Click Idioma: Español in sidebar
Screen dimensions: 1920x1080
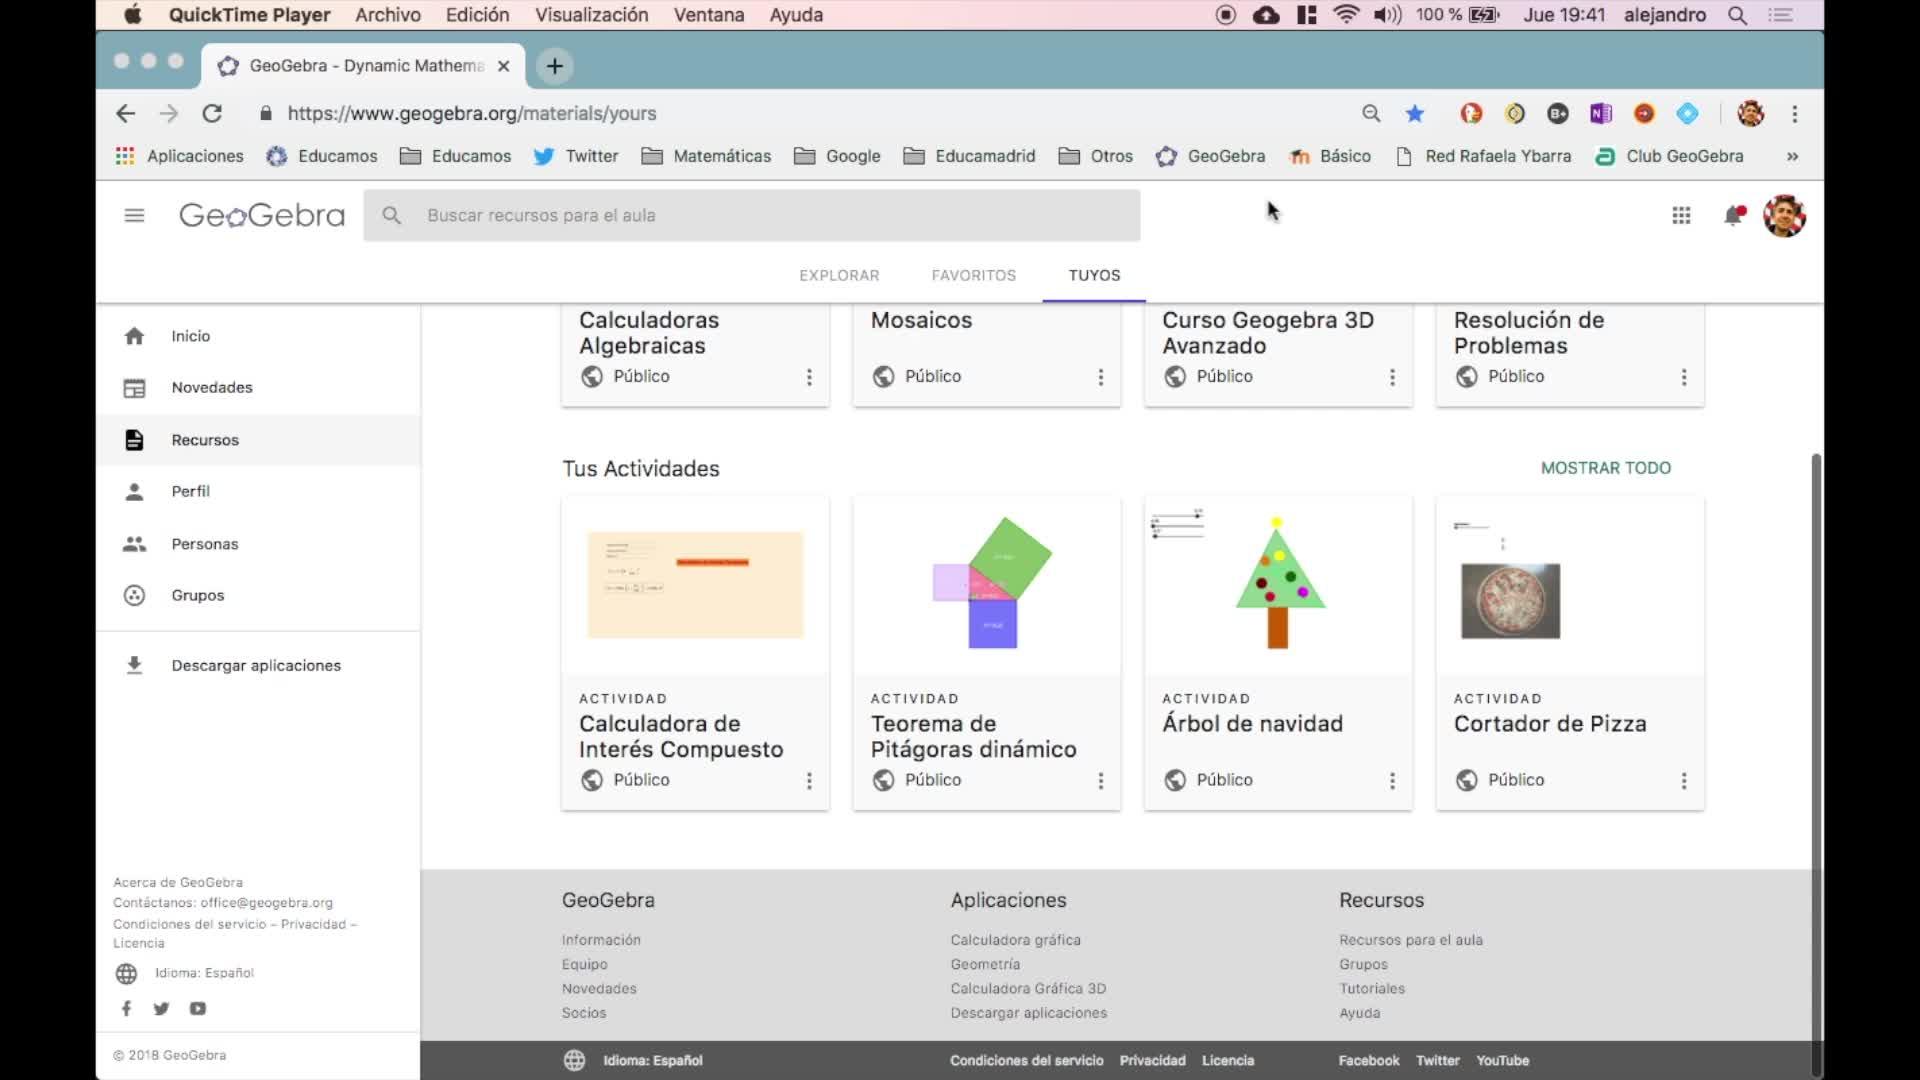point(204,972)
